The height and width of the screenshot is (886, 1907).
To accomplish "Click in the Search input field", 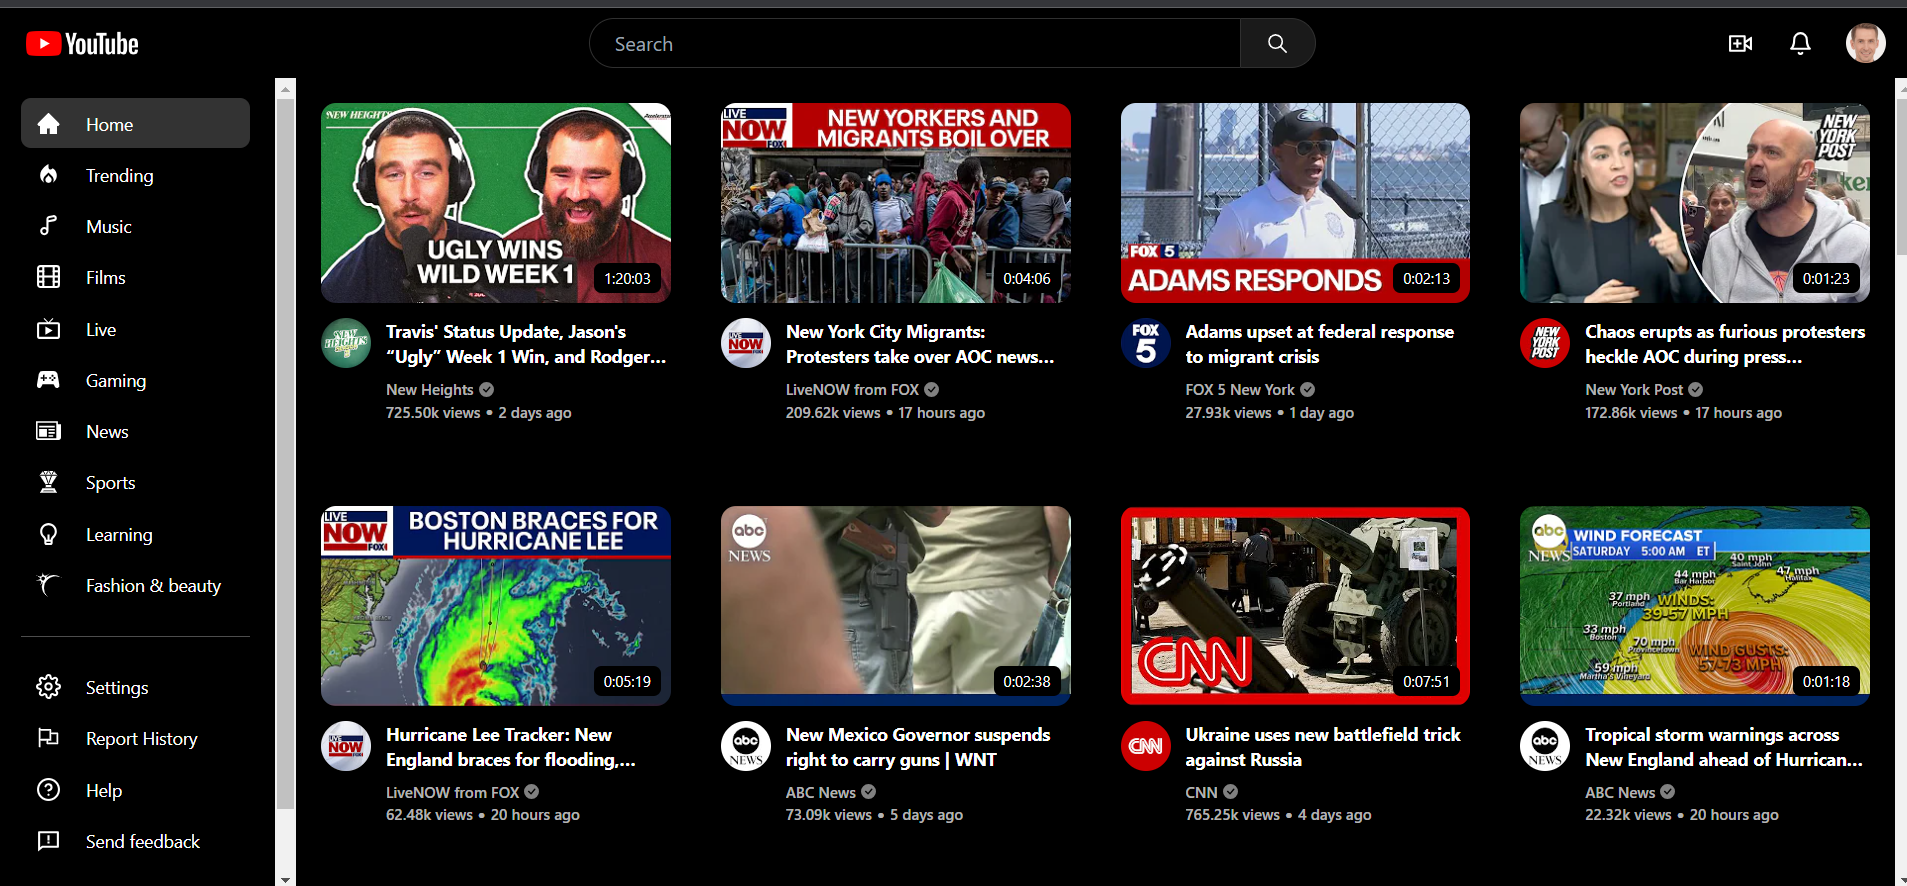I will [x=914, y=44].
